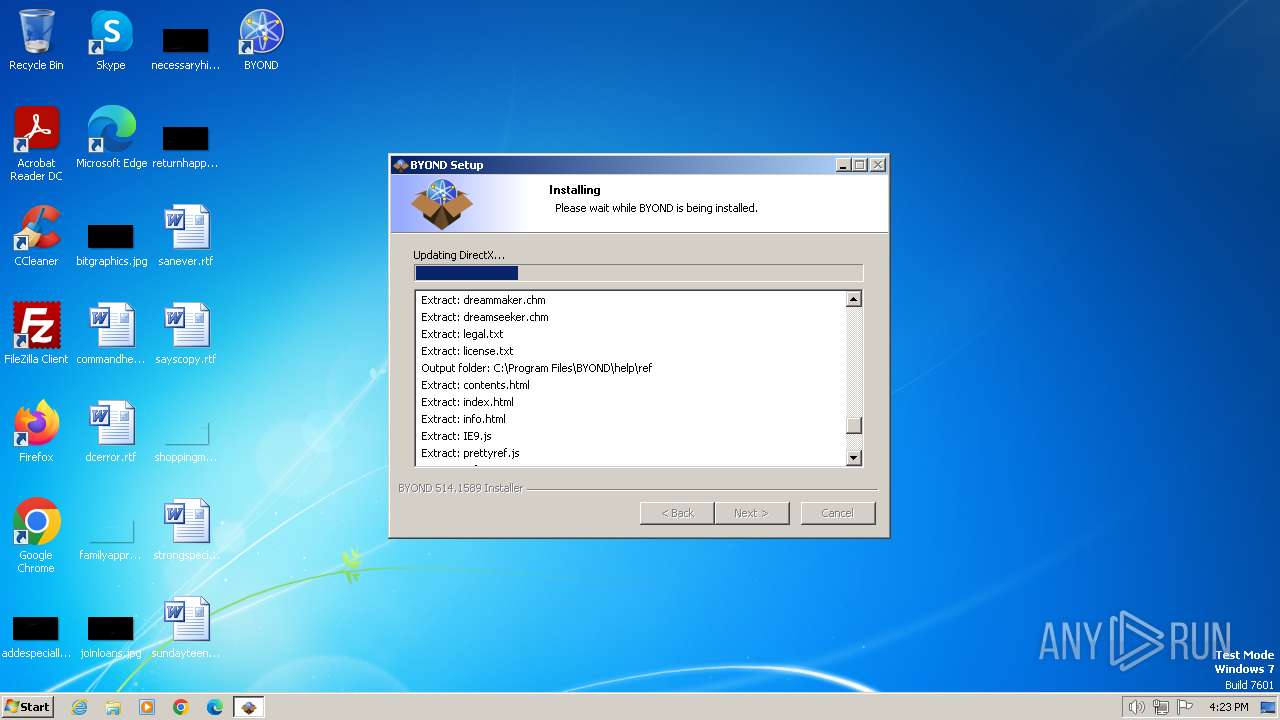Minimize the BYOND Setup window
The height and width of the screenshot is (720, 1280).
pos(842,165)
